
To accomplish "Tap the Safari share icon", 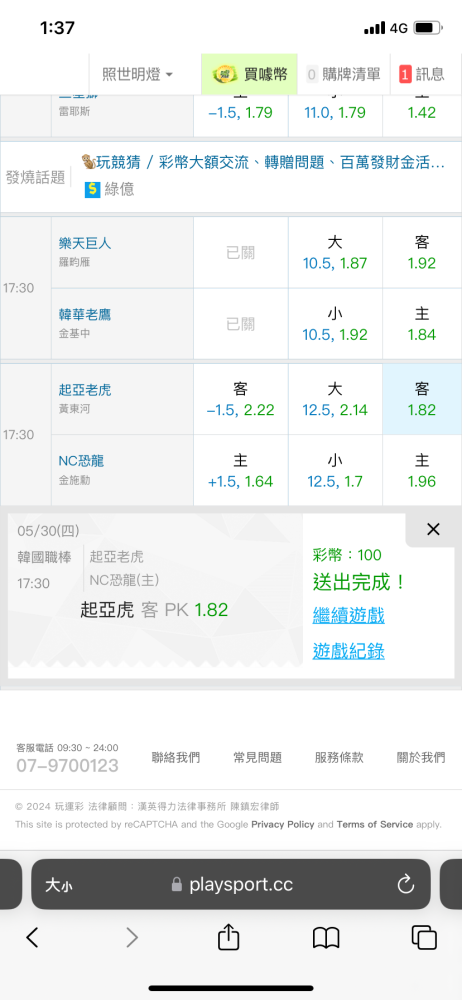I will pyautogui.click(x=228, y=937).
